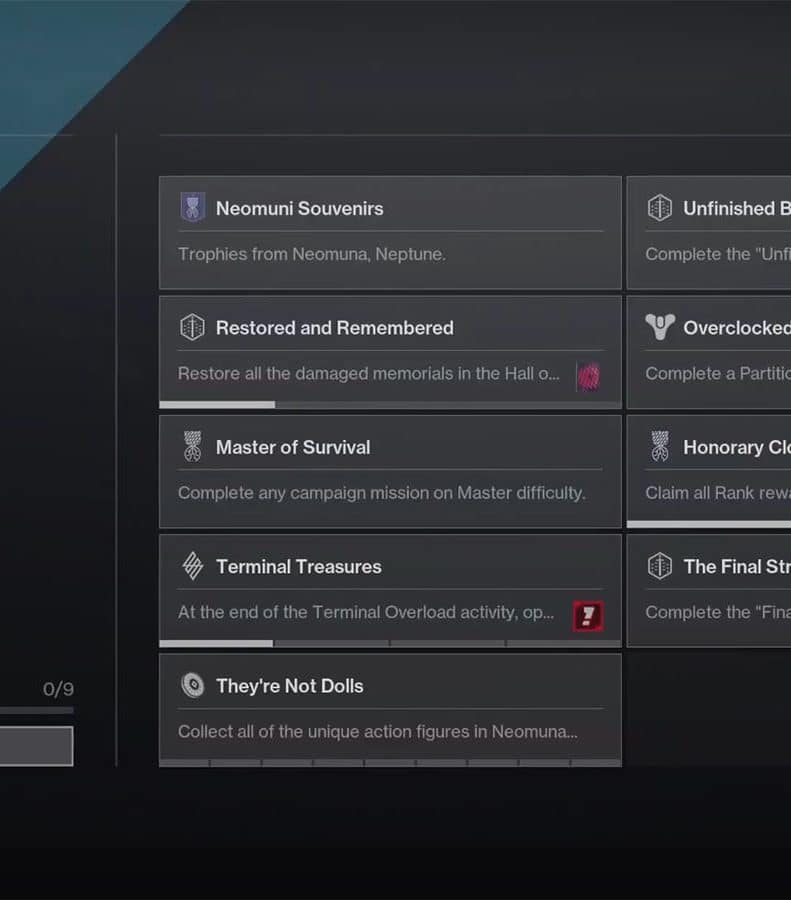Click 'Collect all of the unique action figures' text
The width and height of the screenshot is (791, 900).
pyautogui.click(x=378, y=731)
